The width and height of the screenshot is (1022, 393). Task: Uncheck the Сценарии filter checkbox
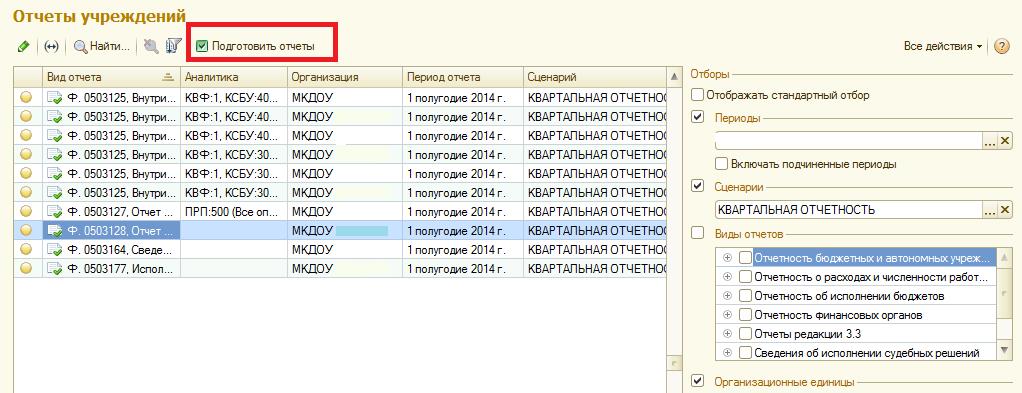tap(698, 186)
